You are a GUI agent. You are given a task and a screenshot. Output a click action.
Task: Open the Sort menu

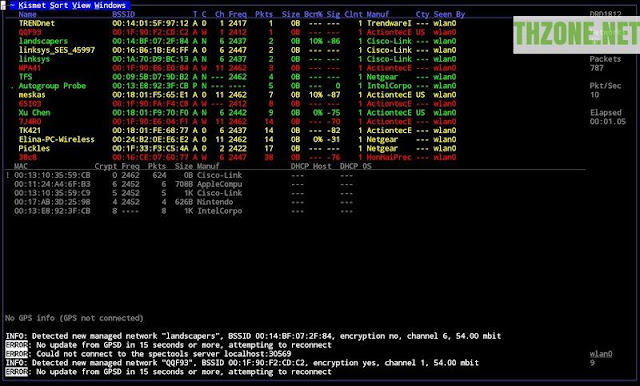(58, 5)
